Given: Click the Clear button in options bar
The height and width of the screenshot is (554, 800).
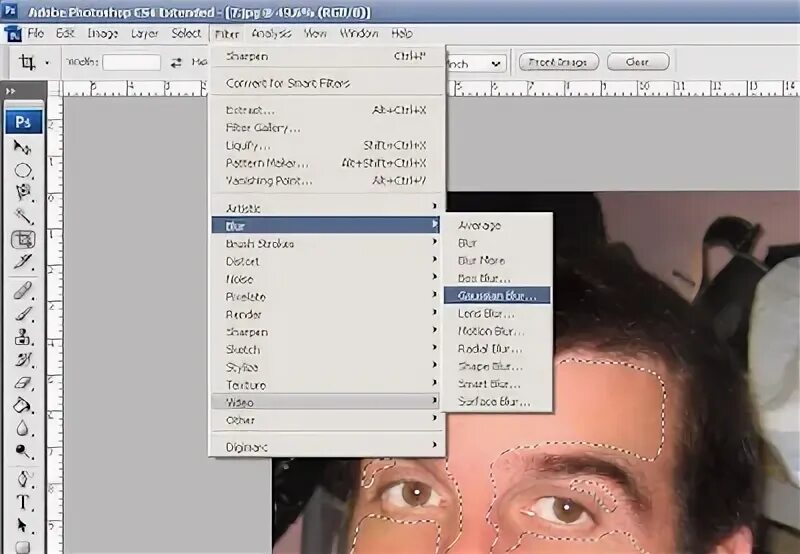Looking at the screenshot, I should (x=638, y=62).
